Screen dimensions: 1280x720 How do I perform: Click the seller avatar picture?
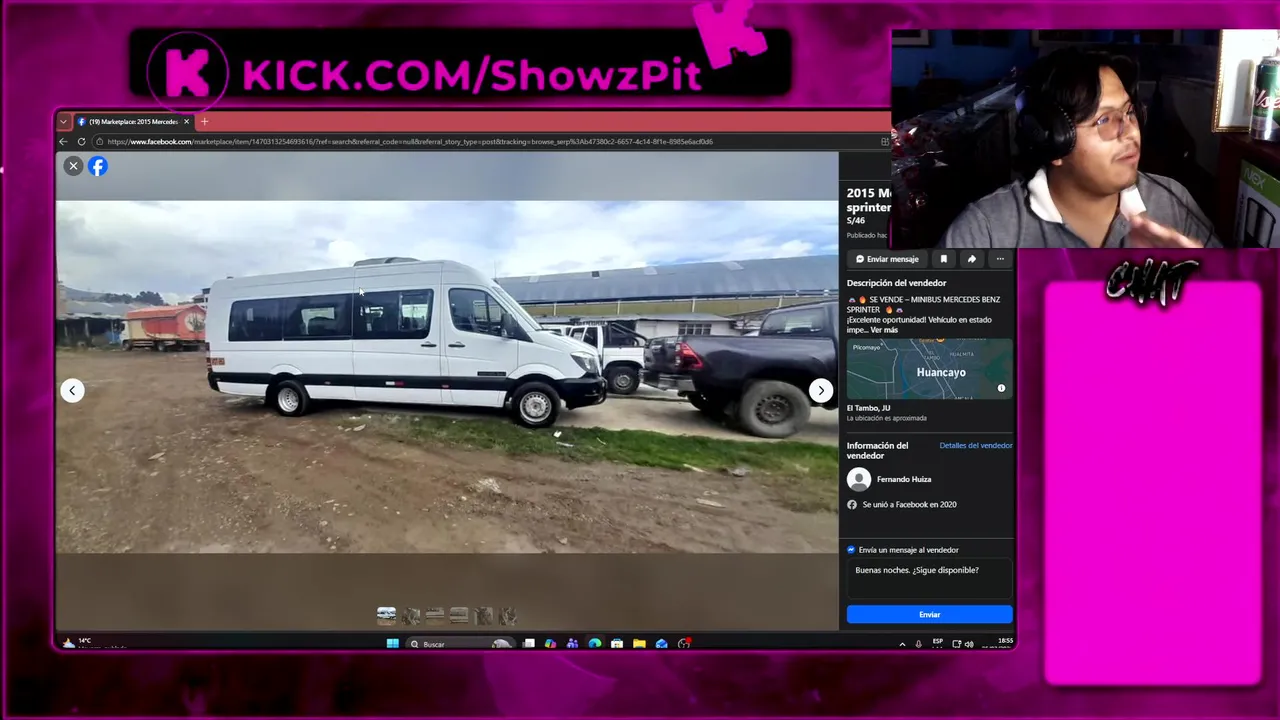[859, 479]
